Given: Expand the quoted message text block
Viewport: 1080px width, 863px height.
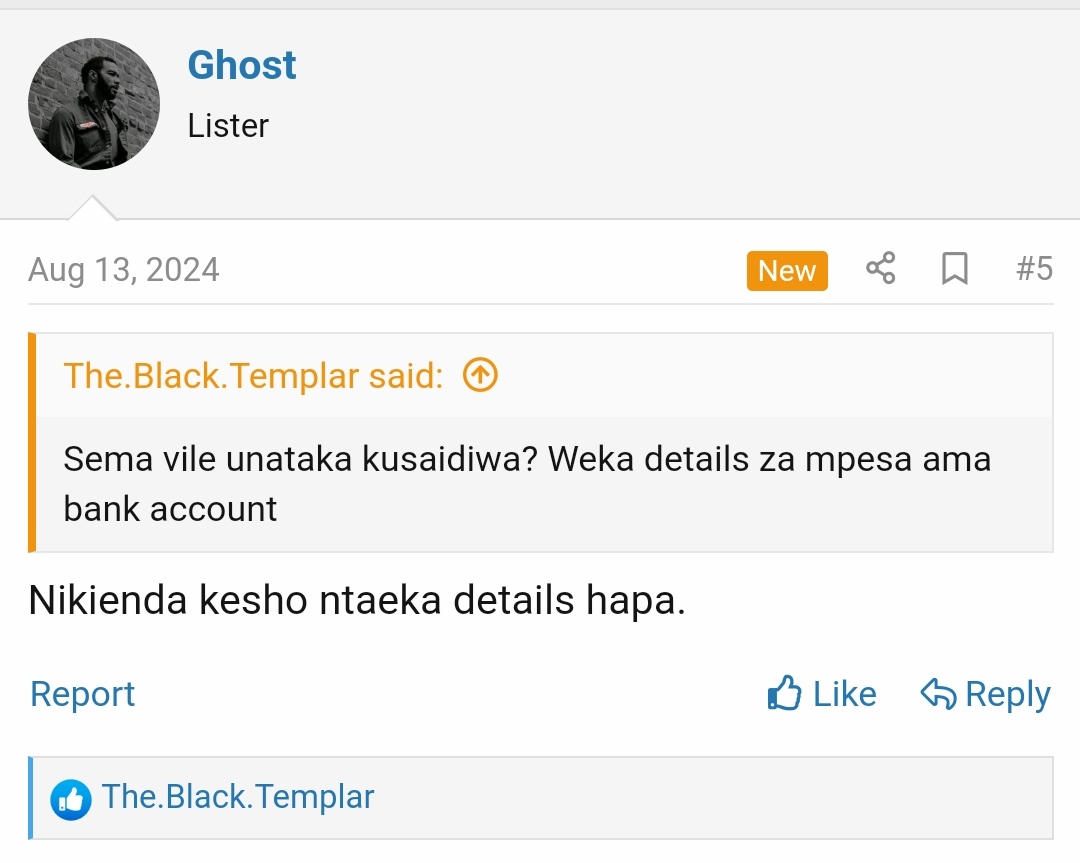Looking at the screenshot, I should click(544, 484).
